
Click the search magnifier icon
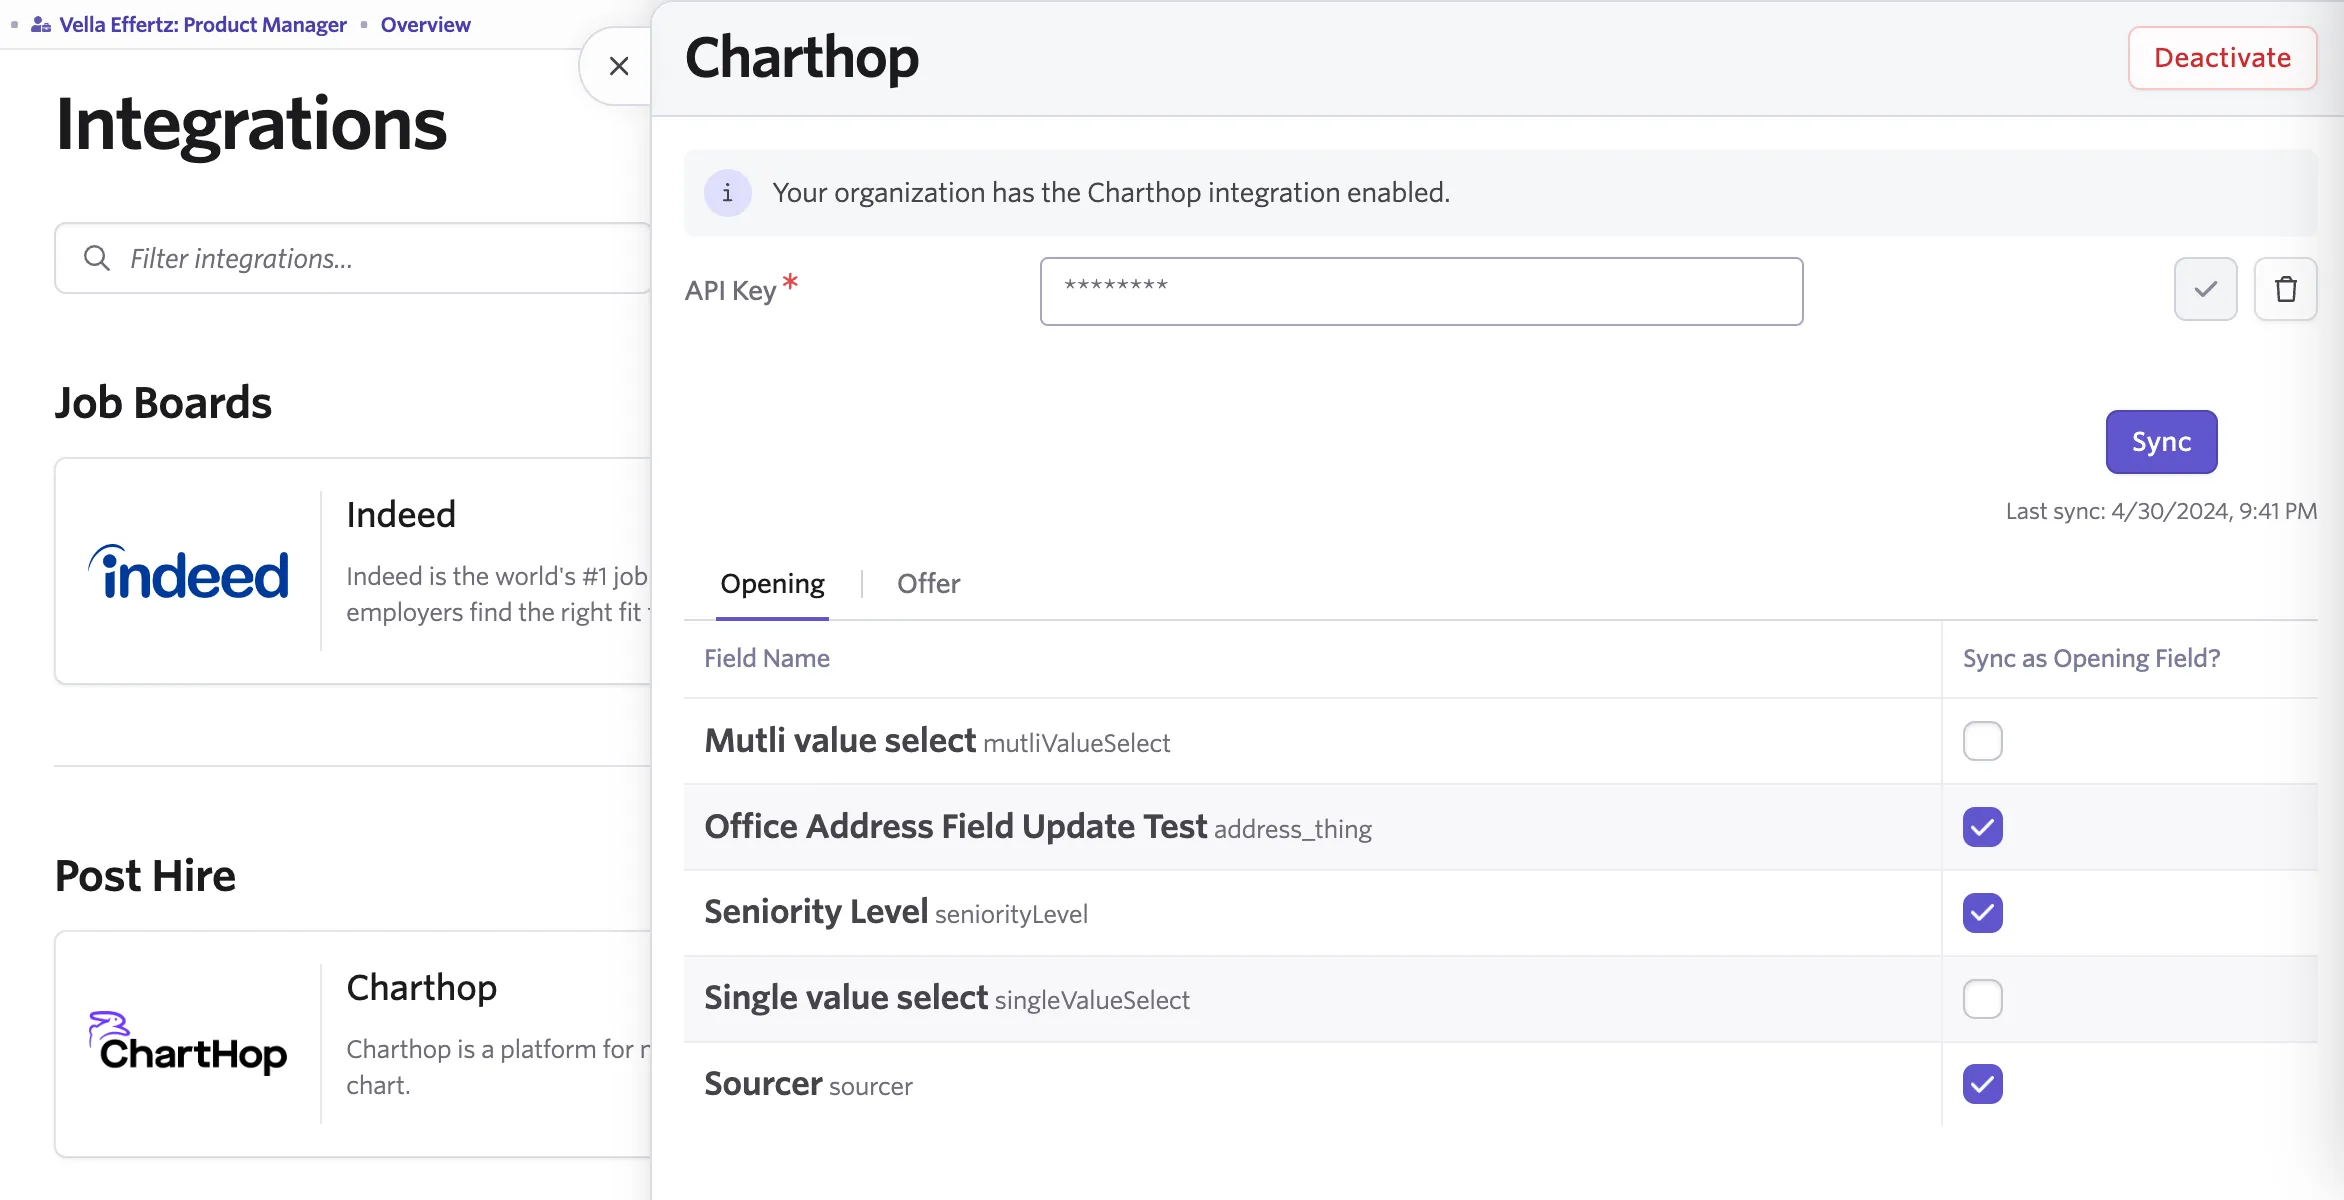point(96,258)
